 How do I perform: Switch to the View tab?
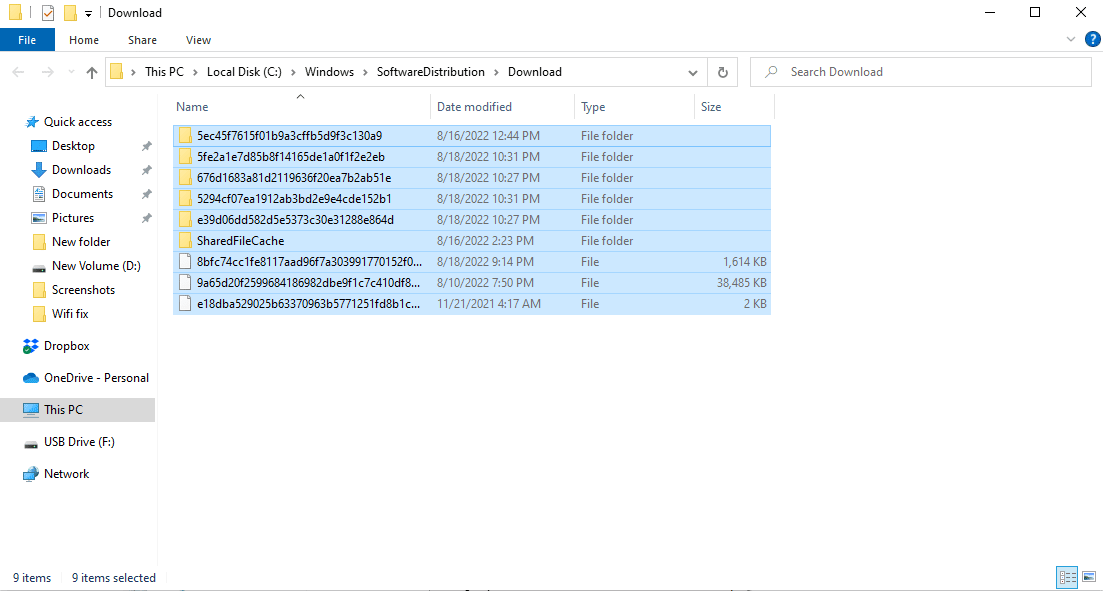[x=198, y=40]
